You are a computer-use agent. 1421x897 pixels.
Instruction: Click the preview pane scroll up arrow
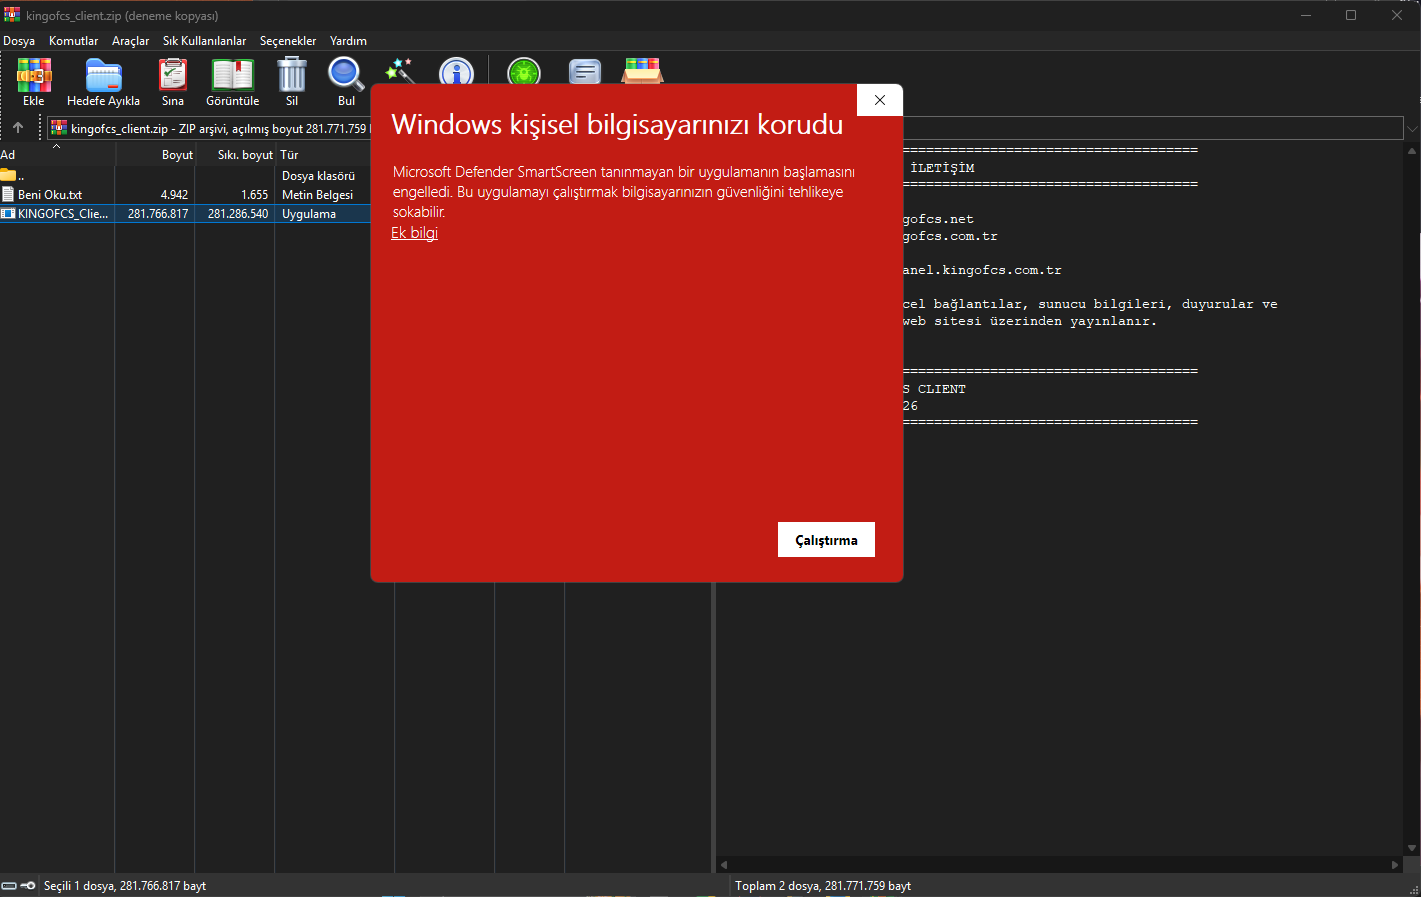tap(1412, 151)
